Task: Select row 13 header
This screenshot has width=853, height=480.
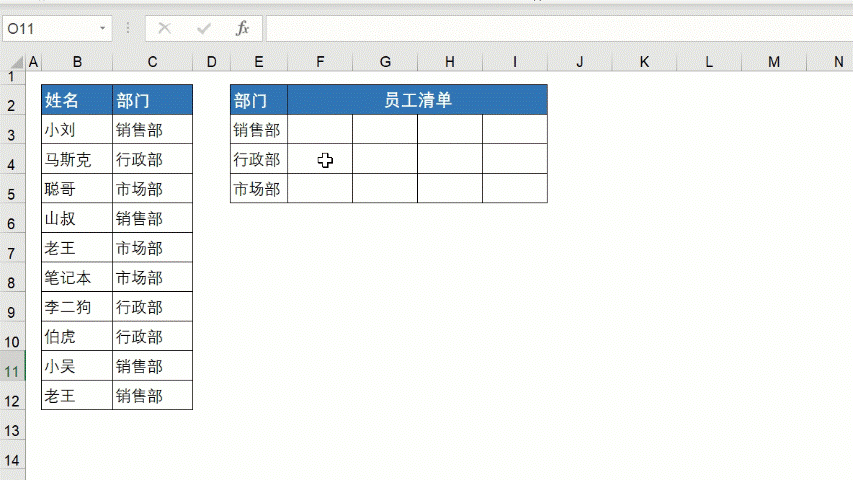Action: coord(12,424)
